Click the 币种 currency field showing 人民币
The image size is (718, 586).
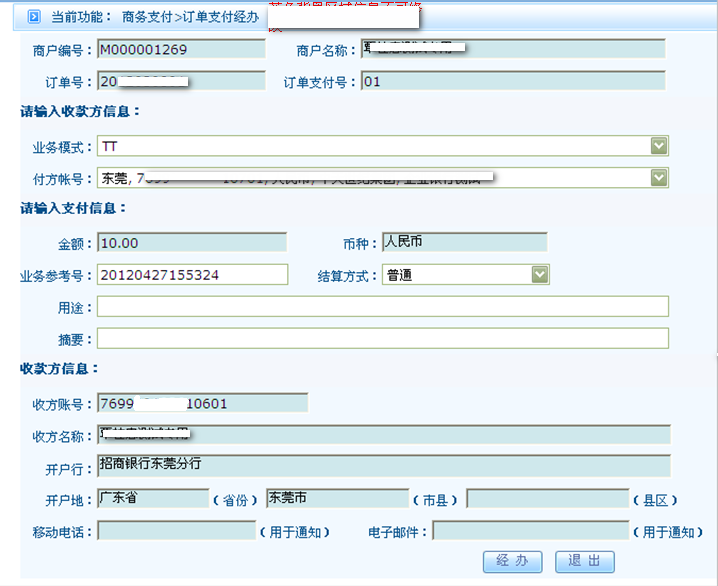click(464, 242)
